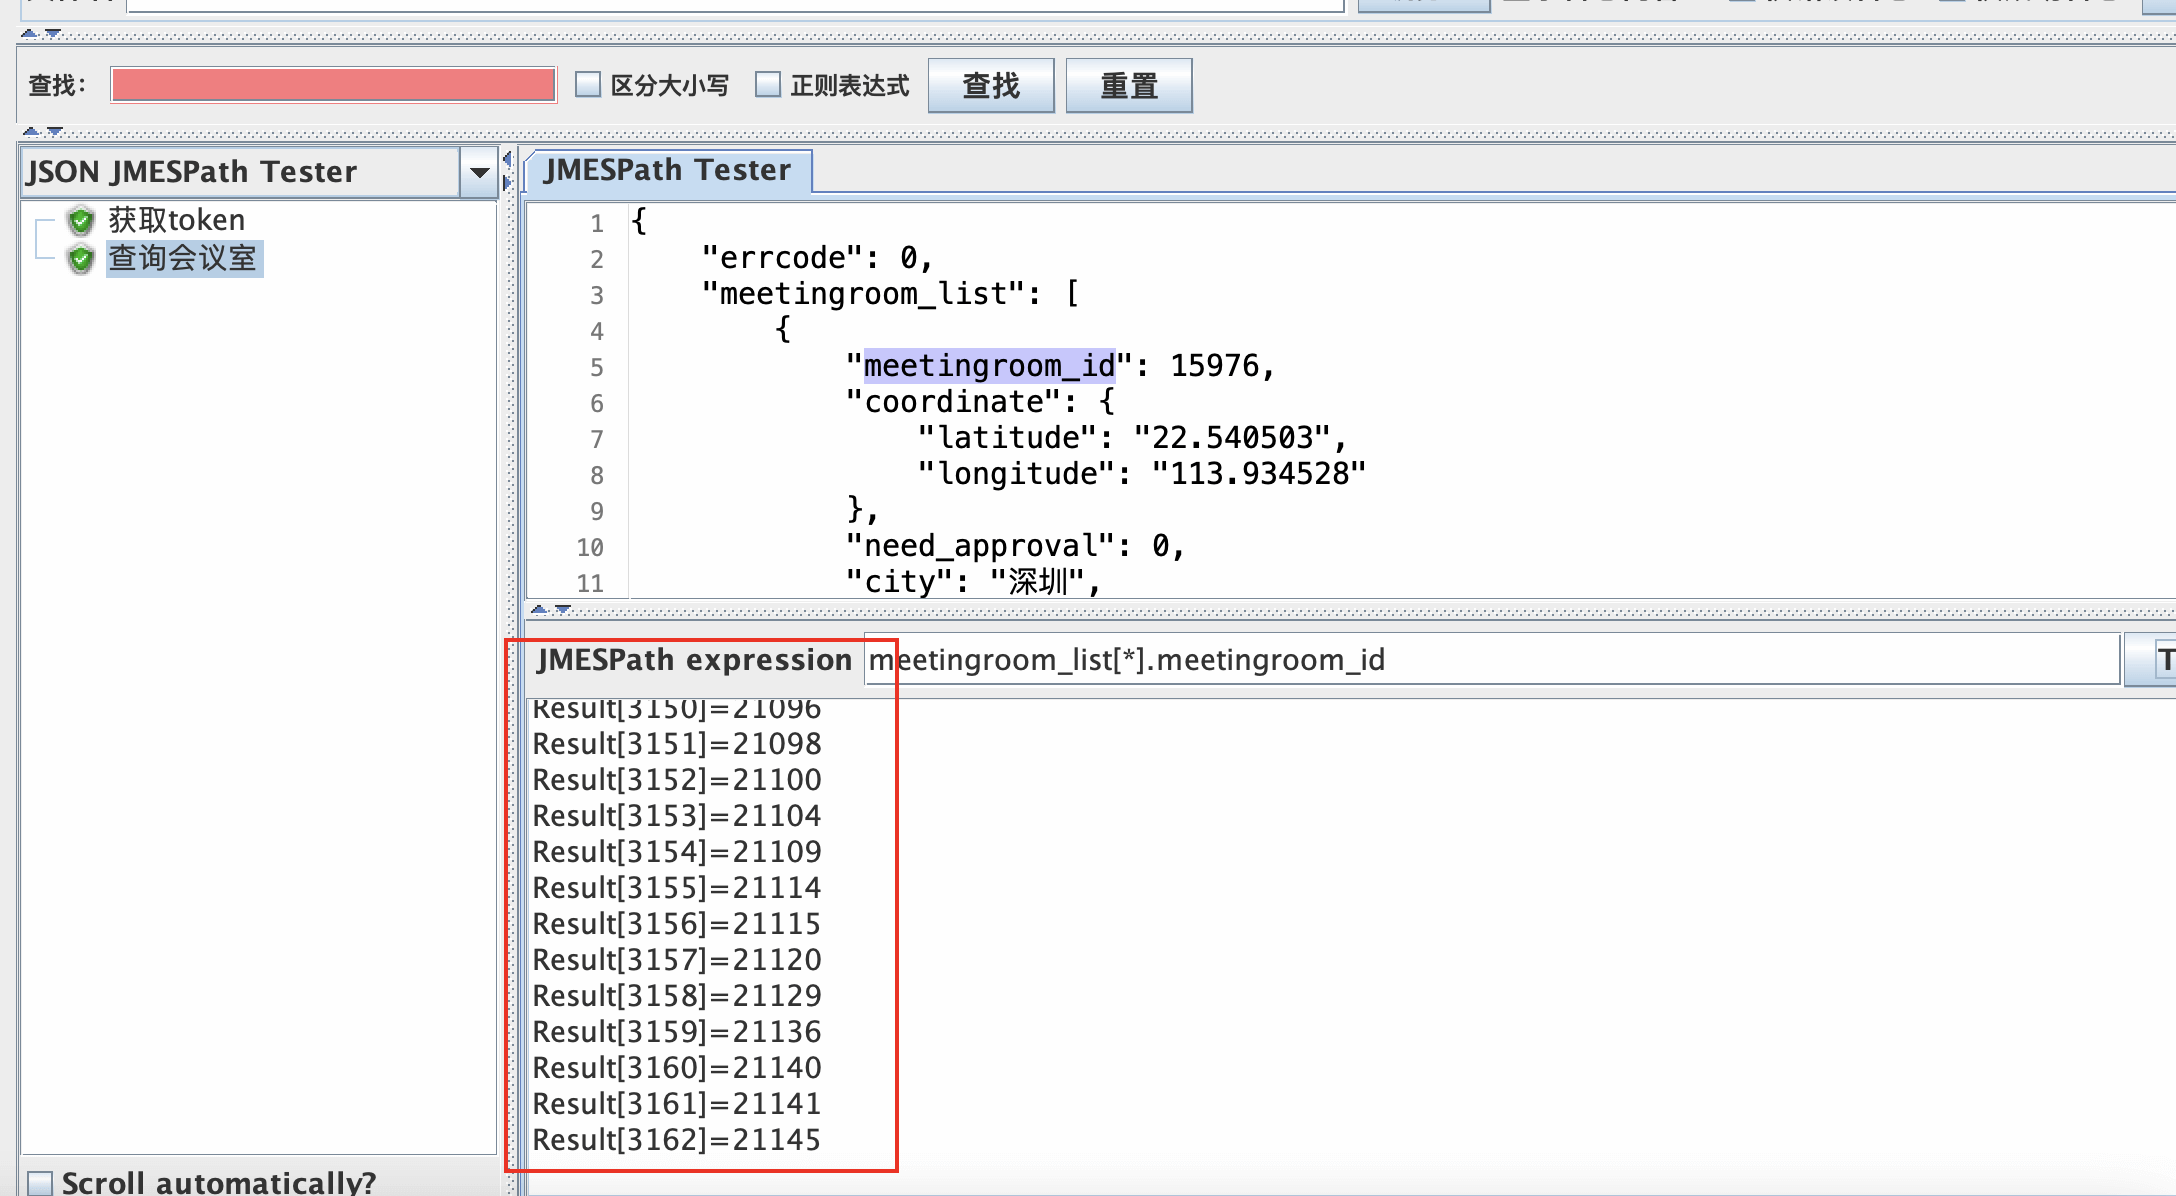The width and height of the screenshot is (2176, 1196).
Task: Enable the 正则表达式 checkbox
Action: (768, 85)
